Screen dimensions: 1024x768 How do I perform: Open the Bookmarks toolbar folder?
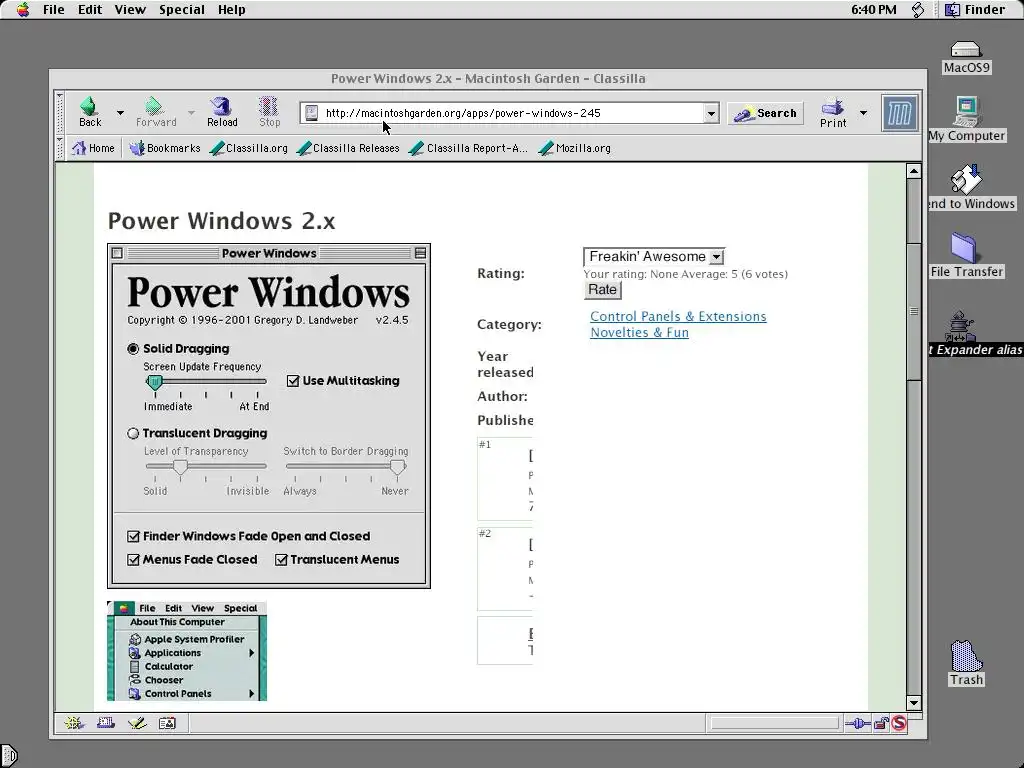(165, 148)
